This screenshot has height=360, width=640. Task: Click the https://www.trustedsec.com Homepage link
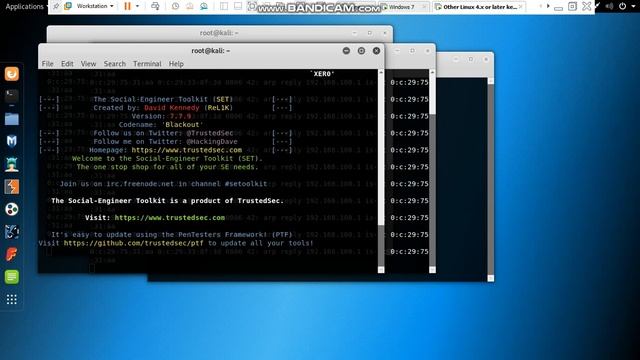pos(187,150)
